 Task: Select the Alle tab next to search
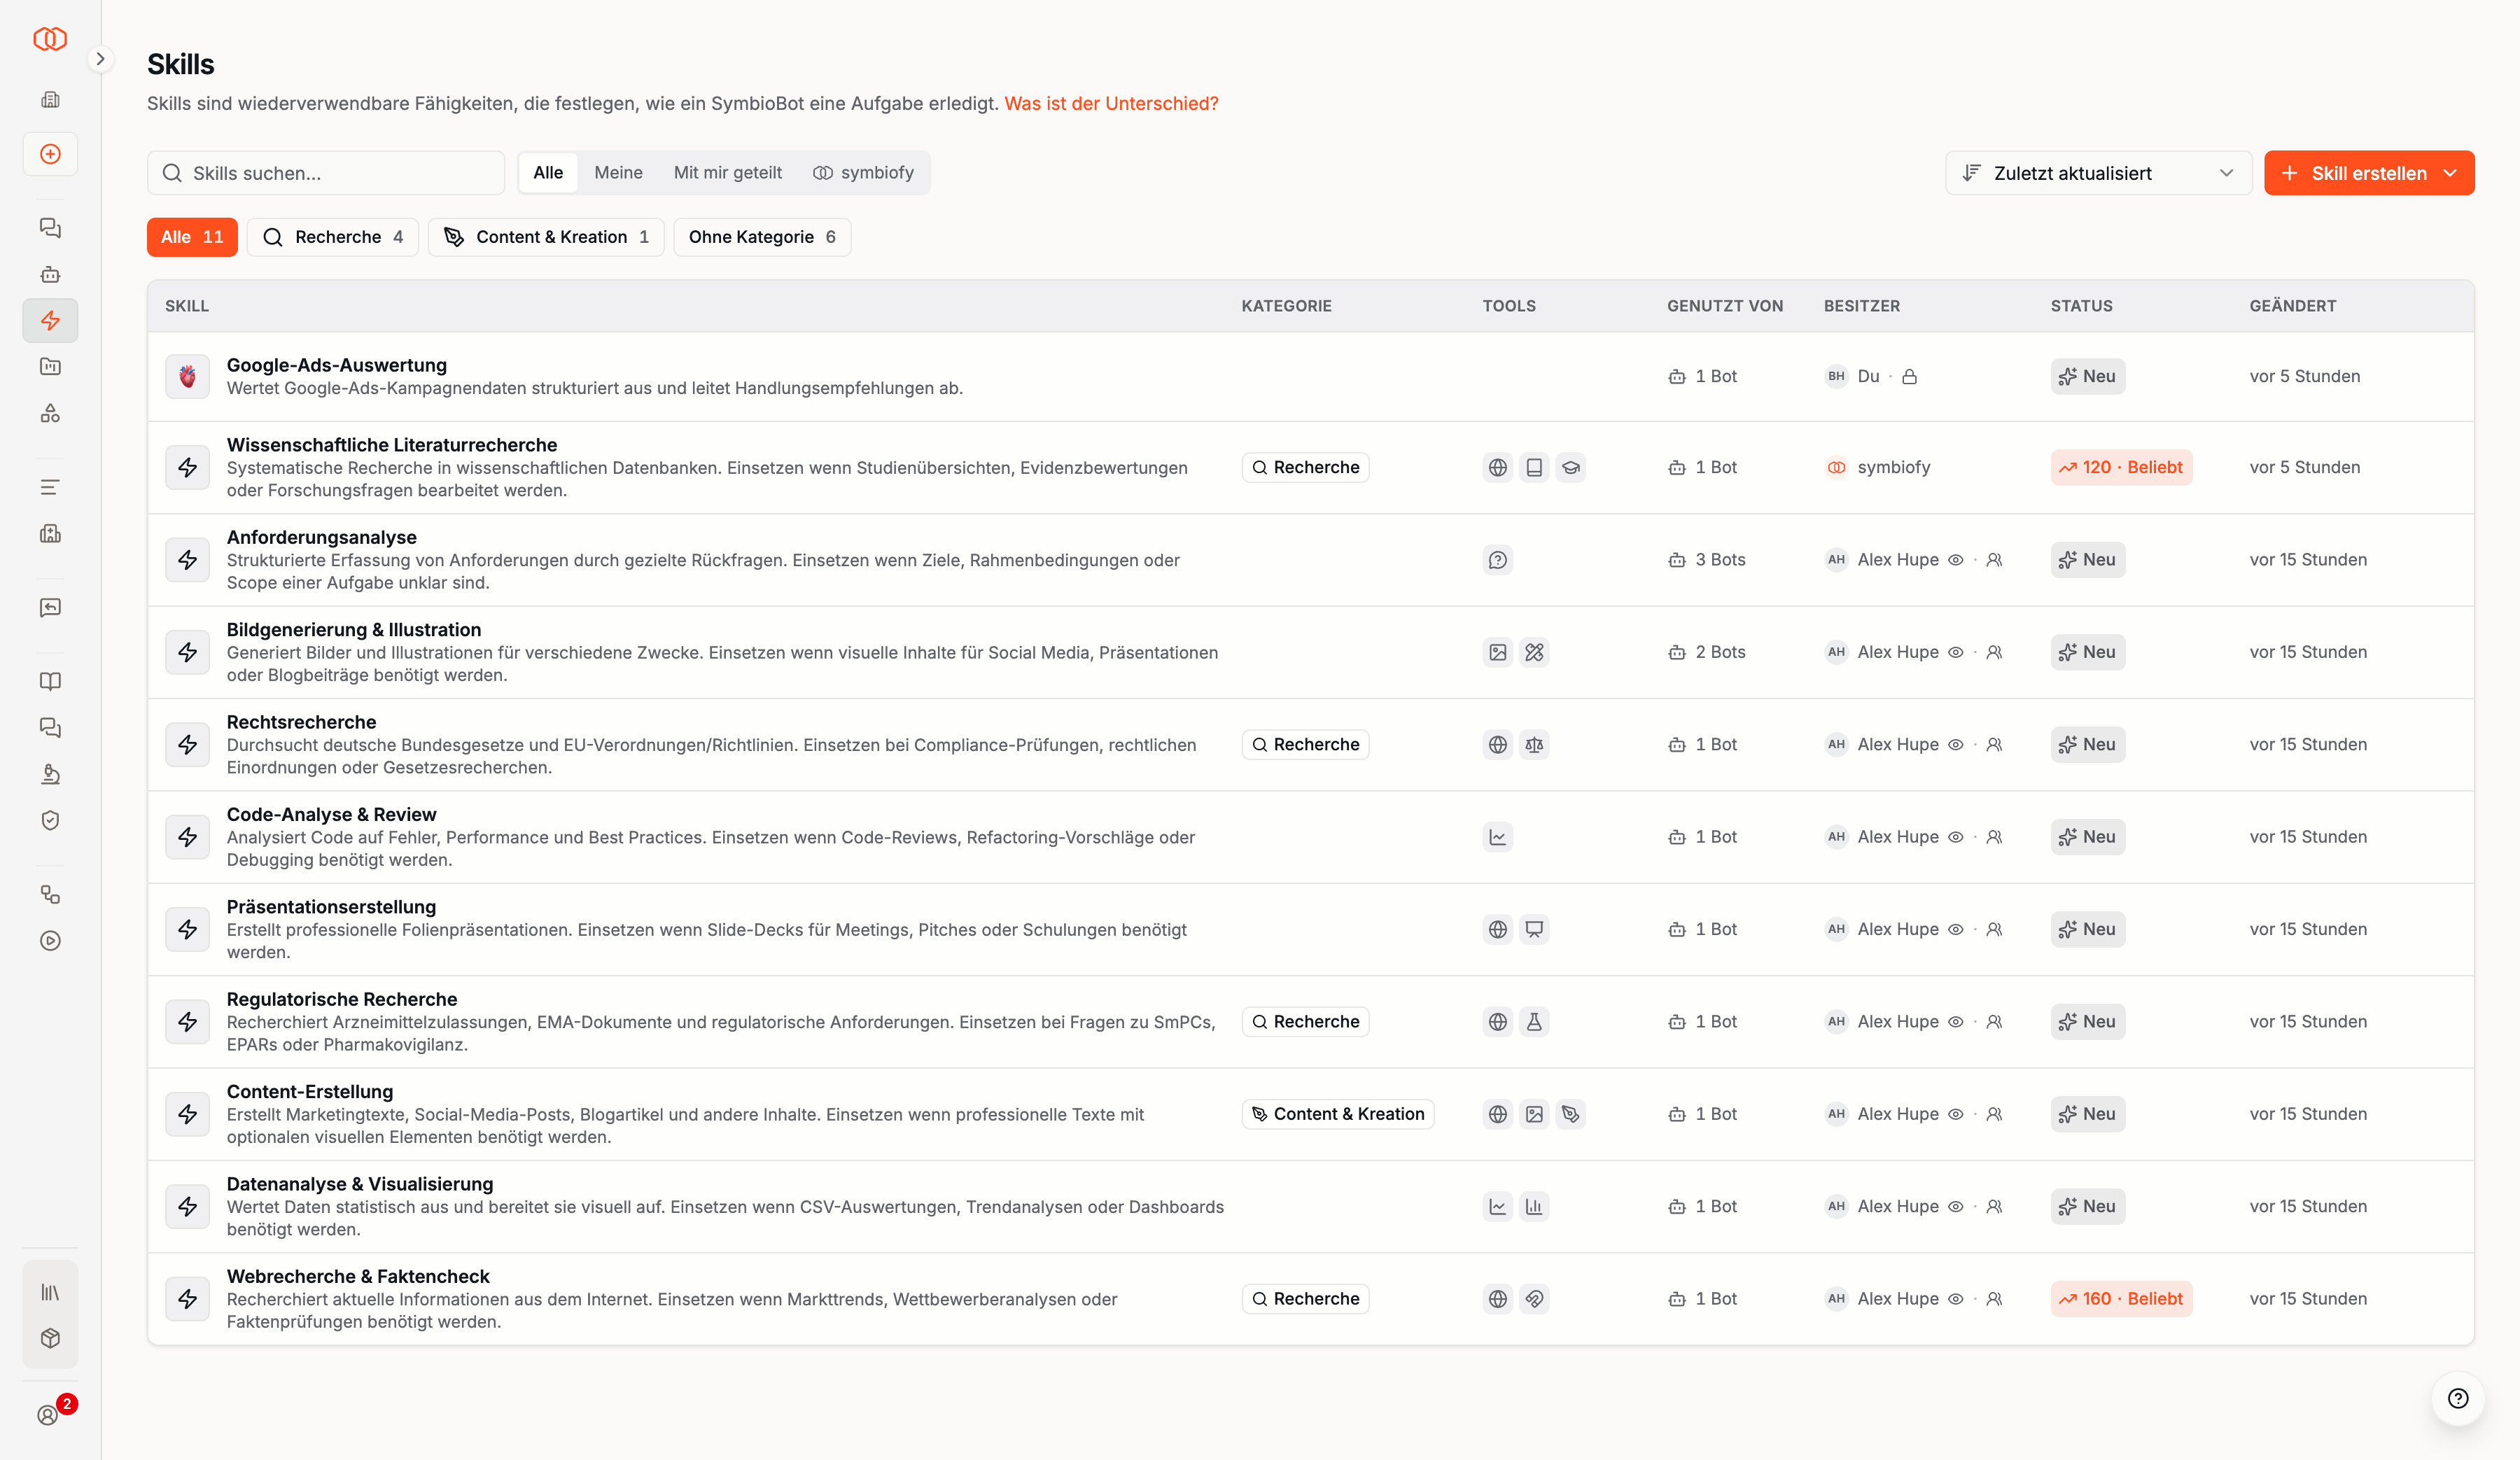point(548,172)
